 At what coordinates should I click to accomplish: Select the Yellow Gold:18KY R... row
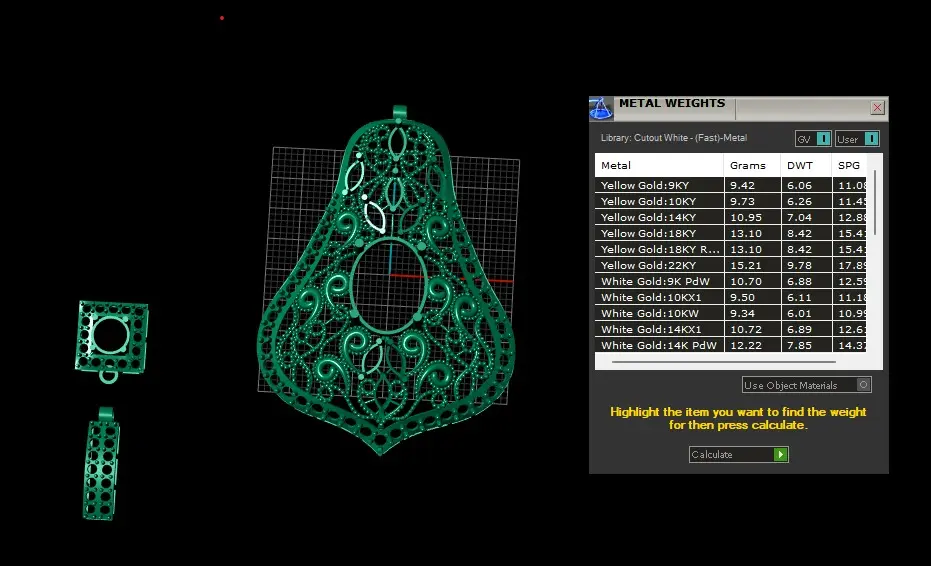pyautogui.click(x=730, y=249)
